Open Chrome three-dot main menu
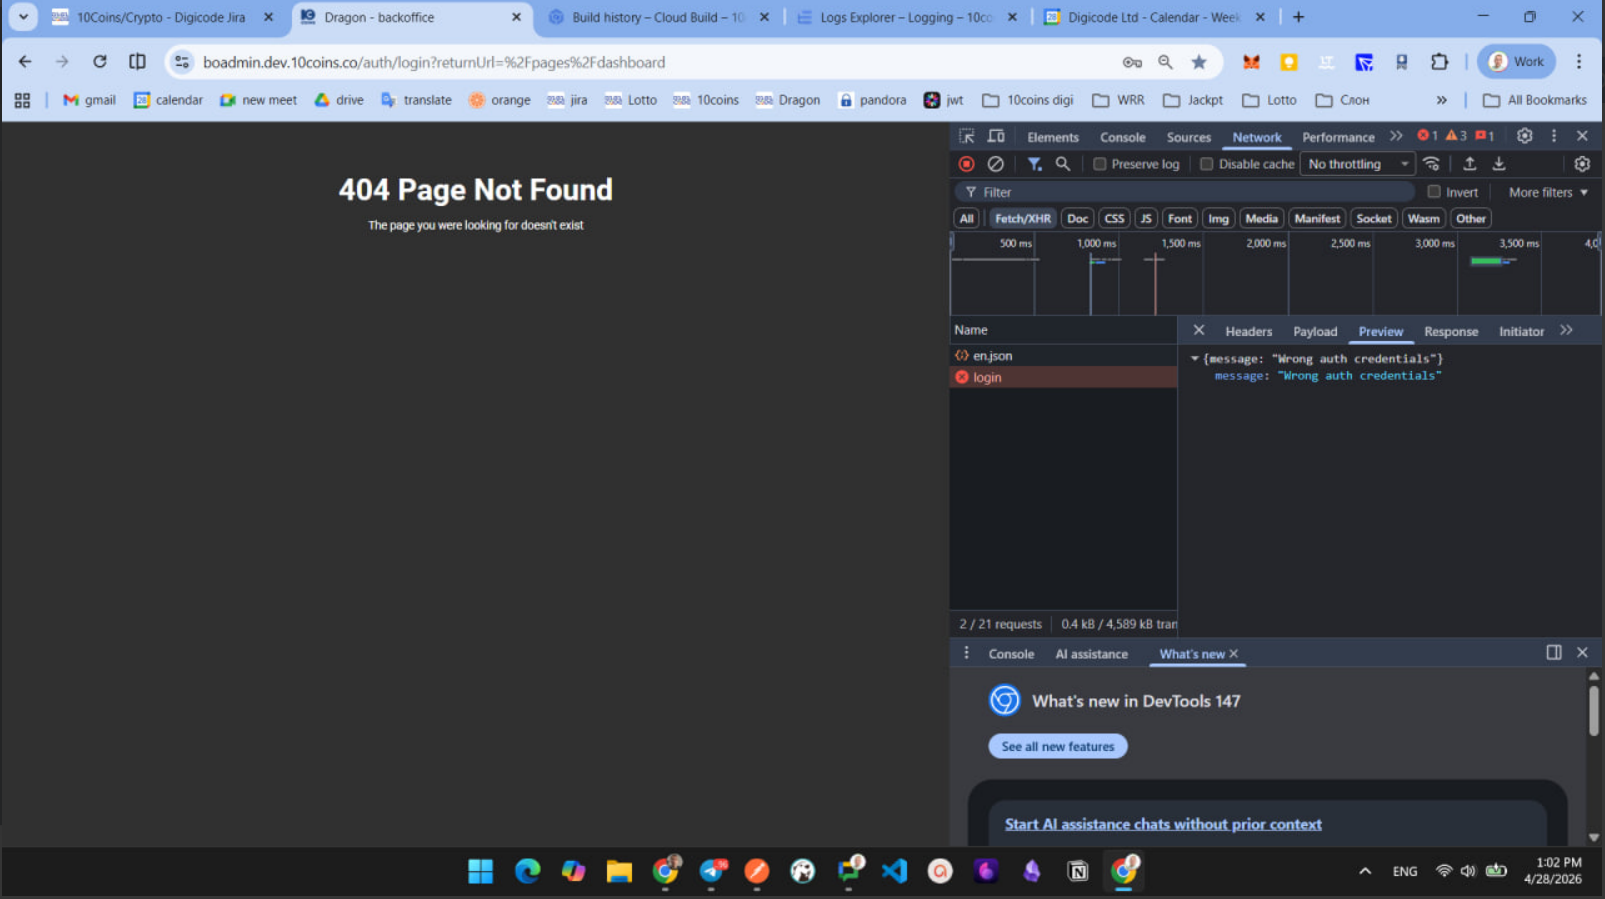This screenshot has width=1605, height=899. point(1579,62)
